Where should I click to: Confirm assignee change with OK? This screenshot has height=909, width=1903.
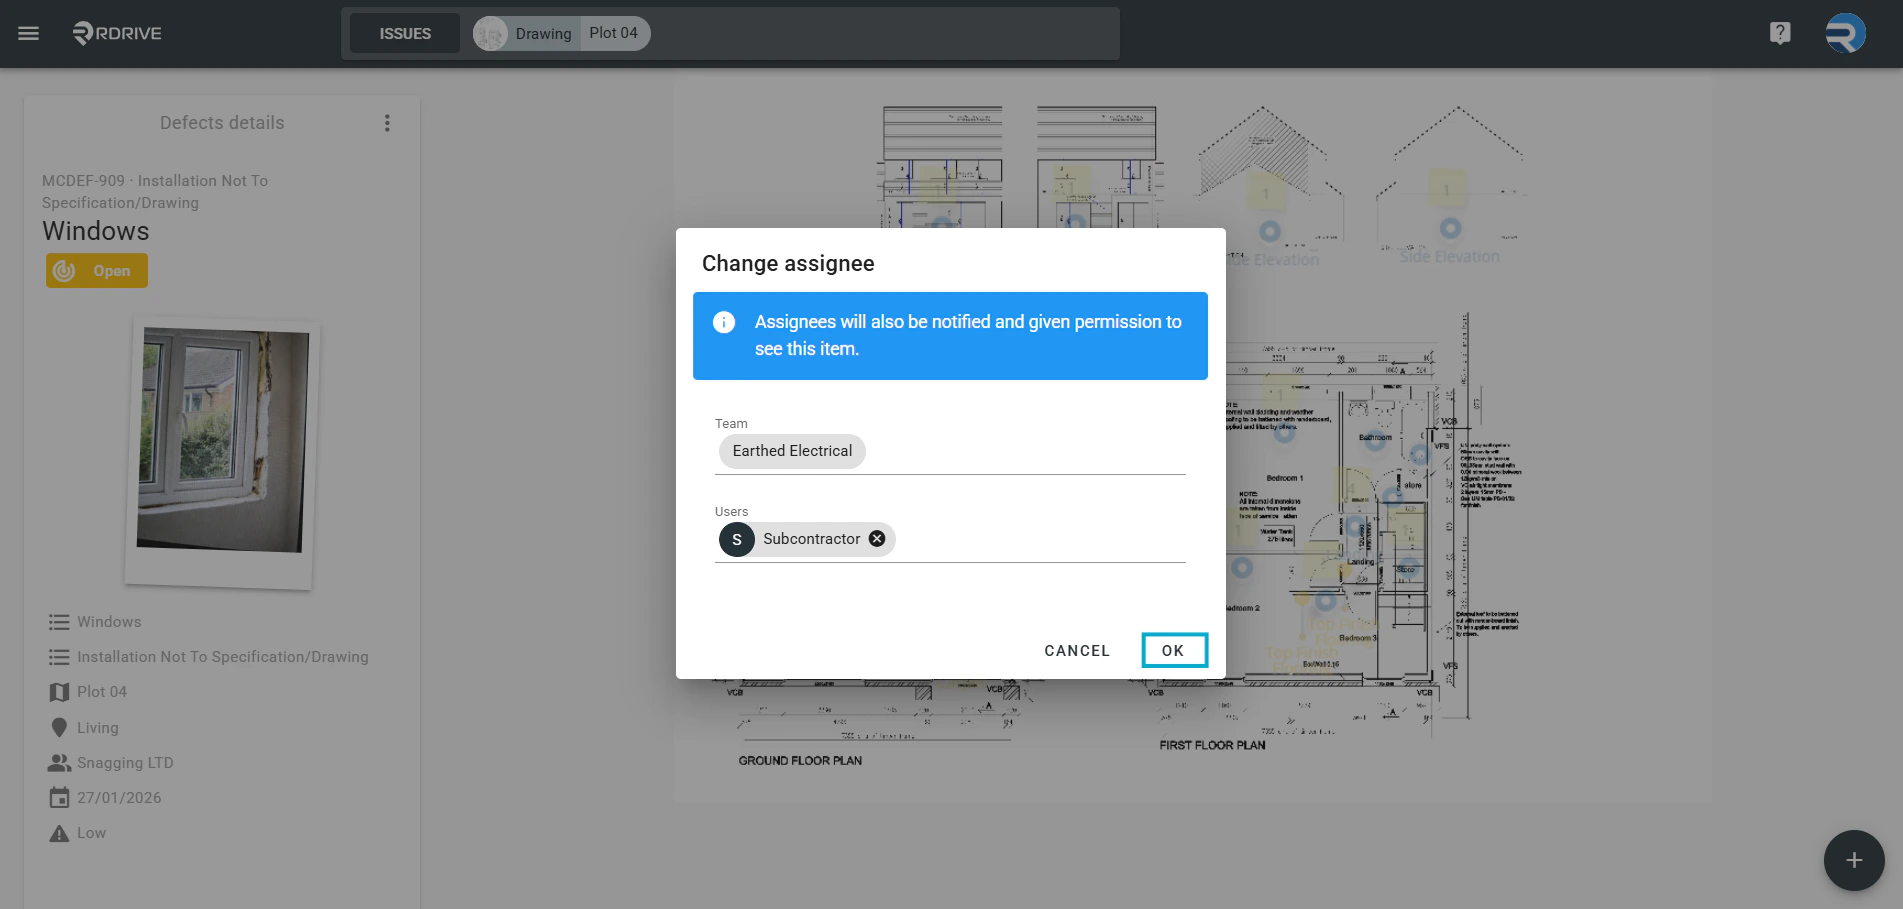click(1174, 649)
